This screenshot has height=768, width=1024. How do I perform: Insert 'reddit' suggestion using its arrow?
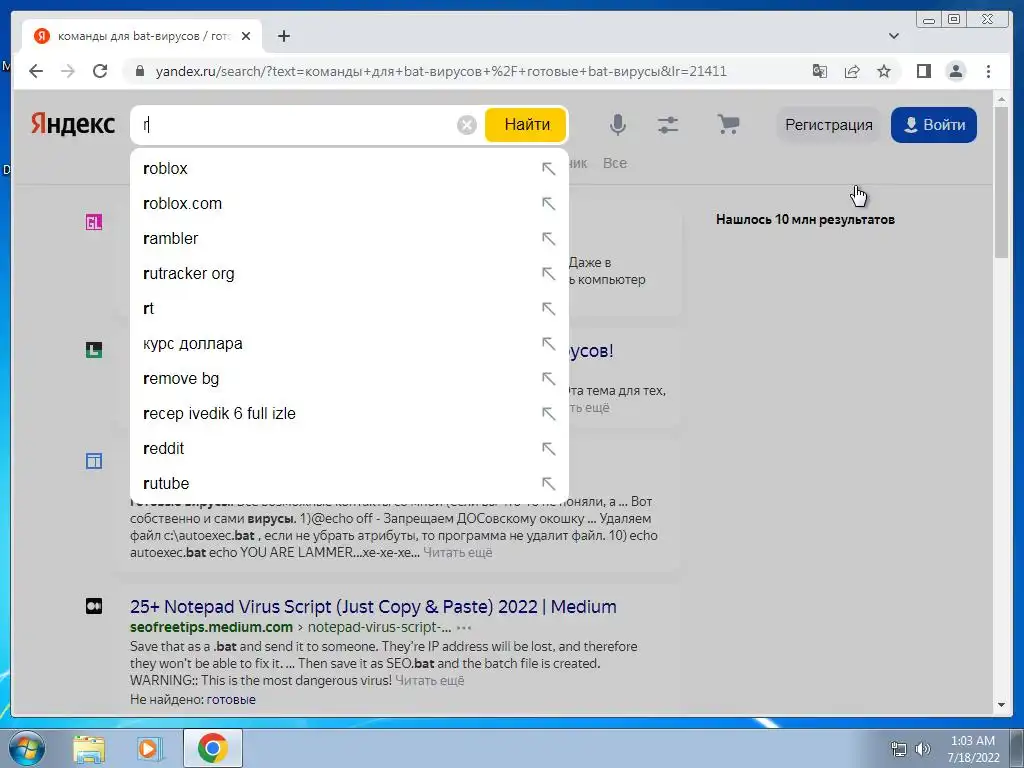pyautogui.click(x=549, y=449)
